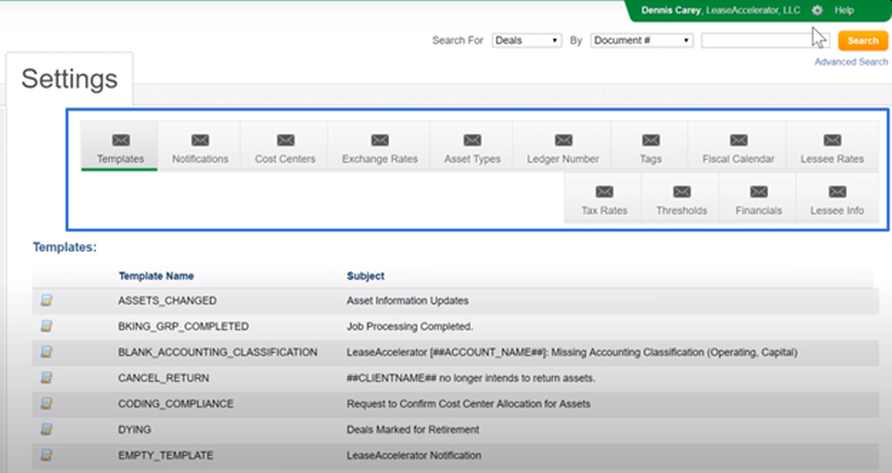Click edit icon for ASSETS_CHANGED template
This screenshot has width=892, height=473.
tap(47, 300)
